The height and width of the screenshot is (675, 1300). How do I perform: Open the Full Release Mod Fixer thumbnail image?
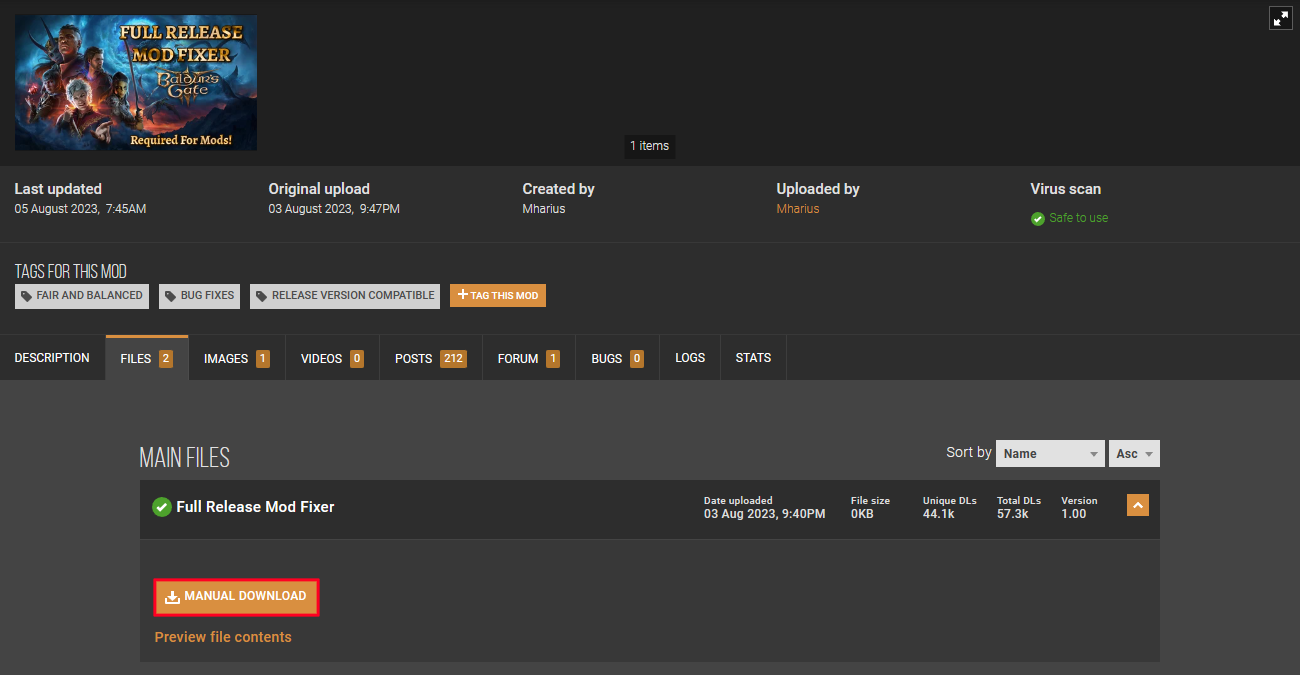(x=136, y=83)
